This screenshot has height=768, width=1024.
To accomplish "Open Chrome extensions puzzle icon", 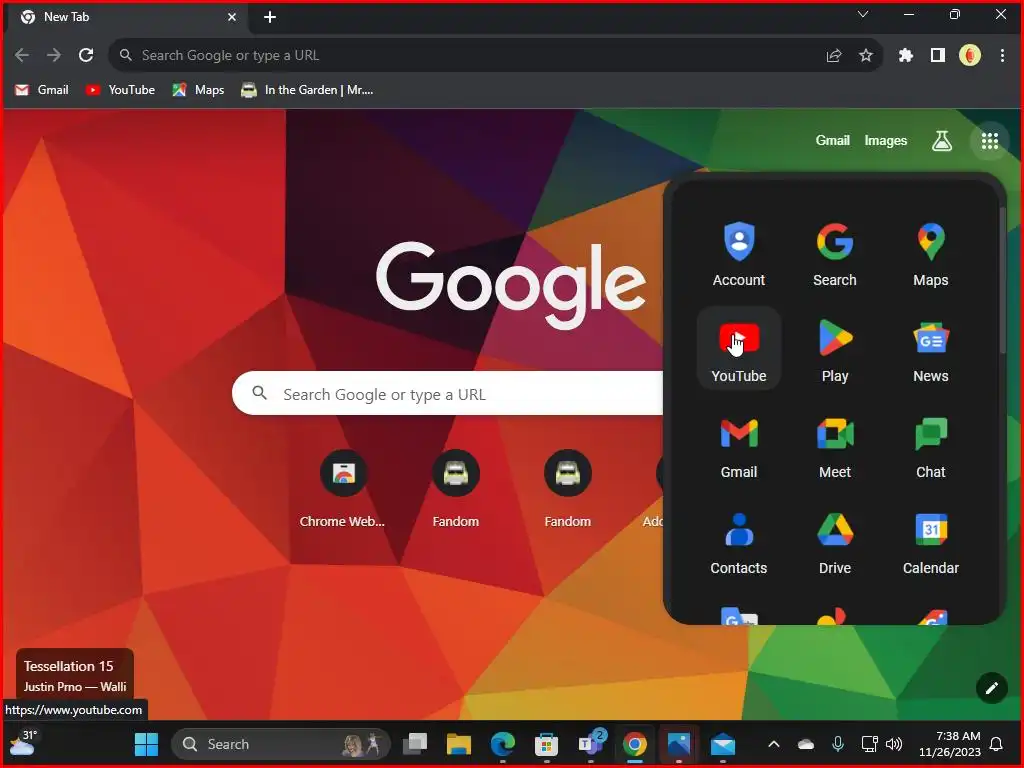I will coord(905,56).
